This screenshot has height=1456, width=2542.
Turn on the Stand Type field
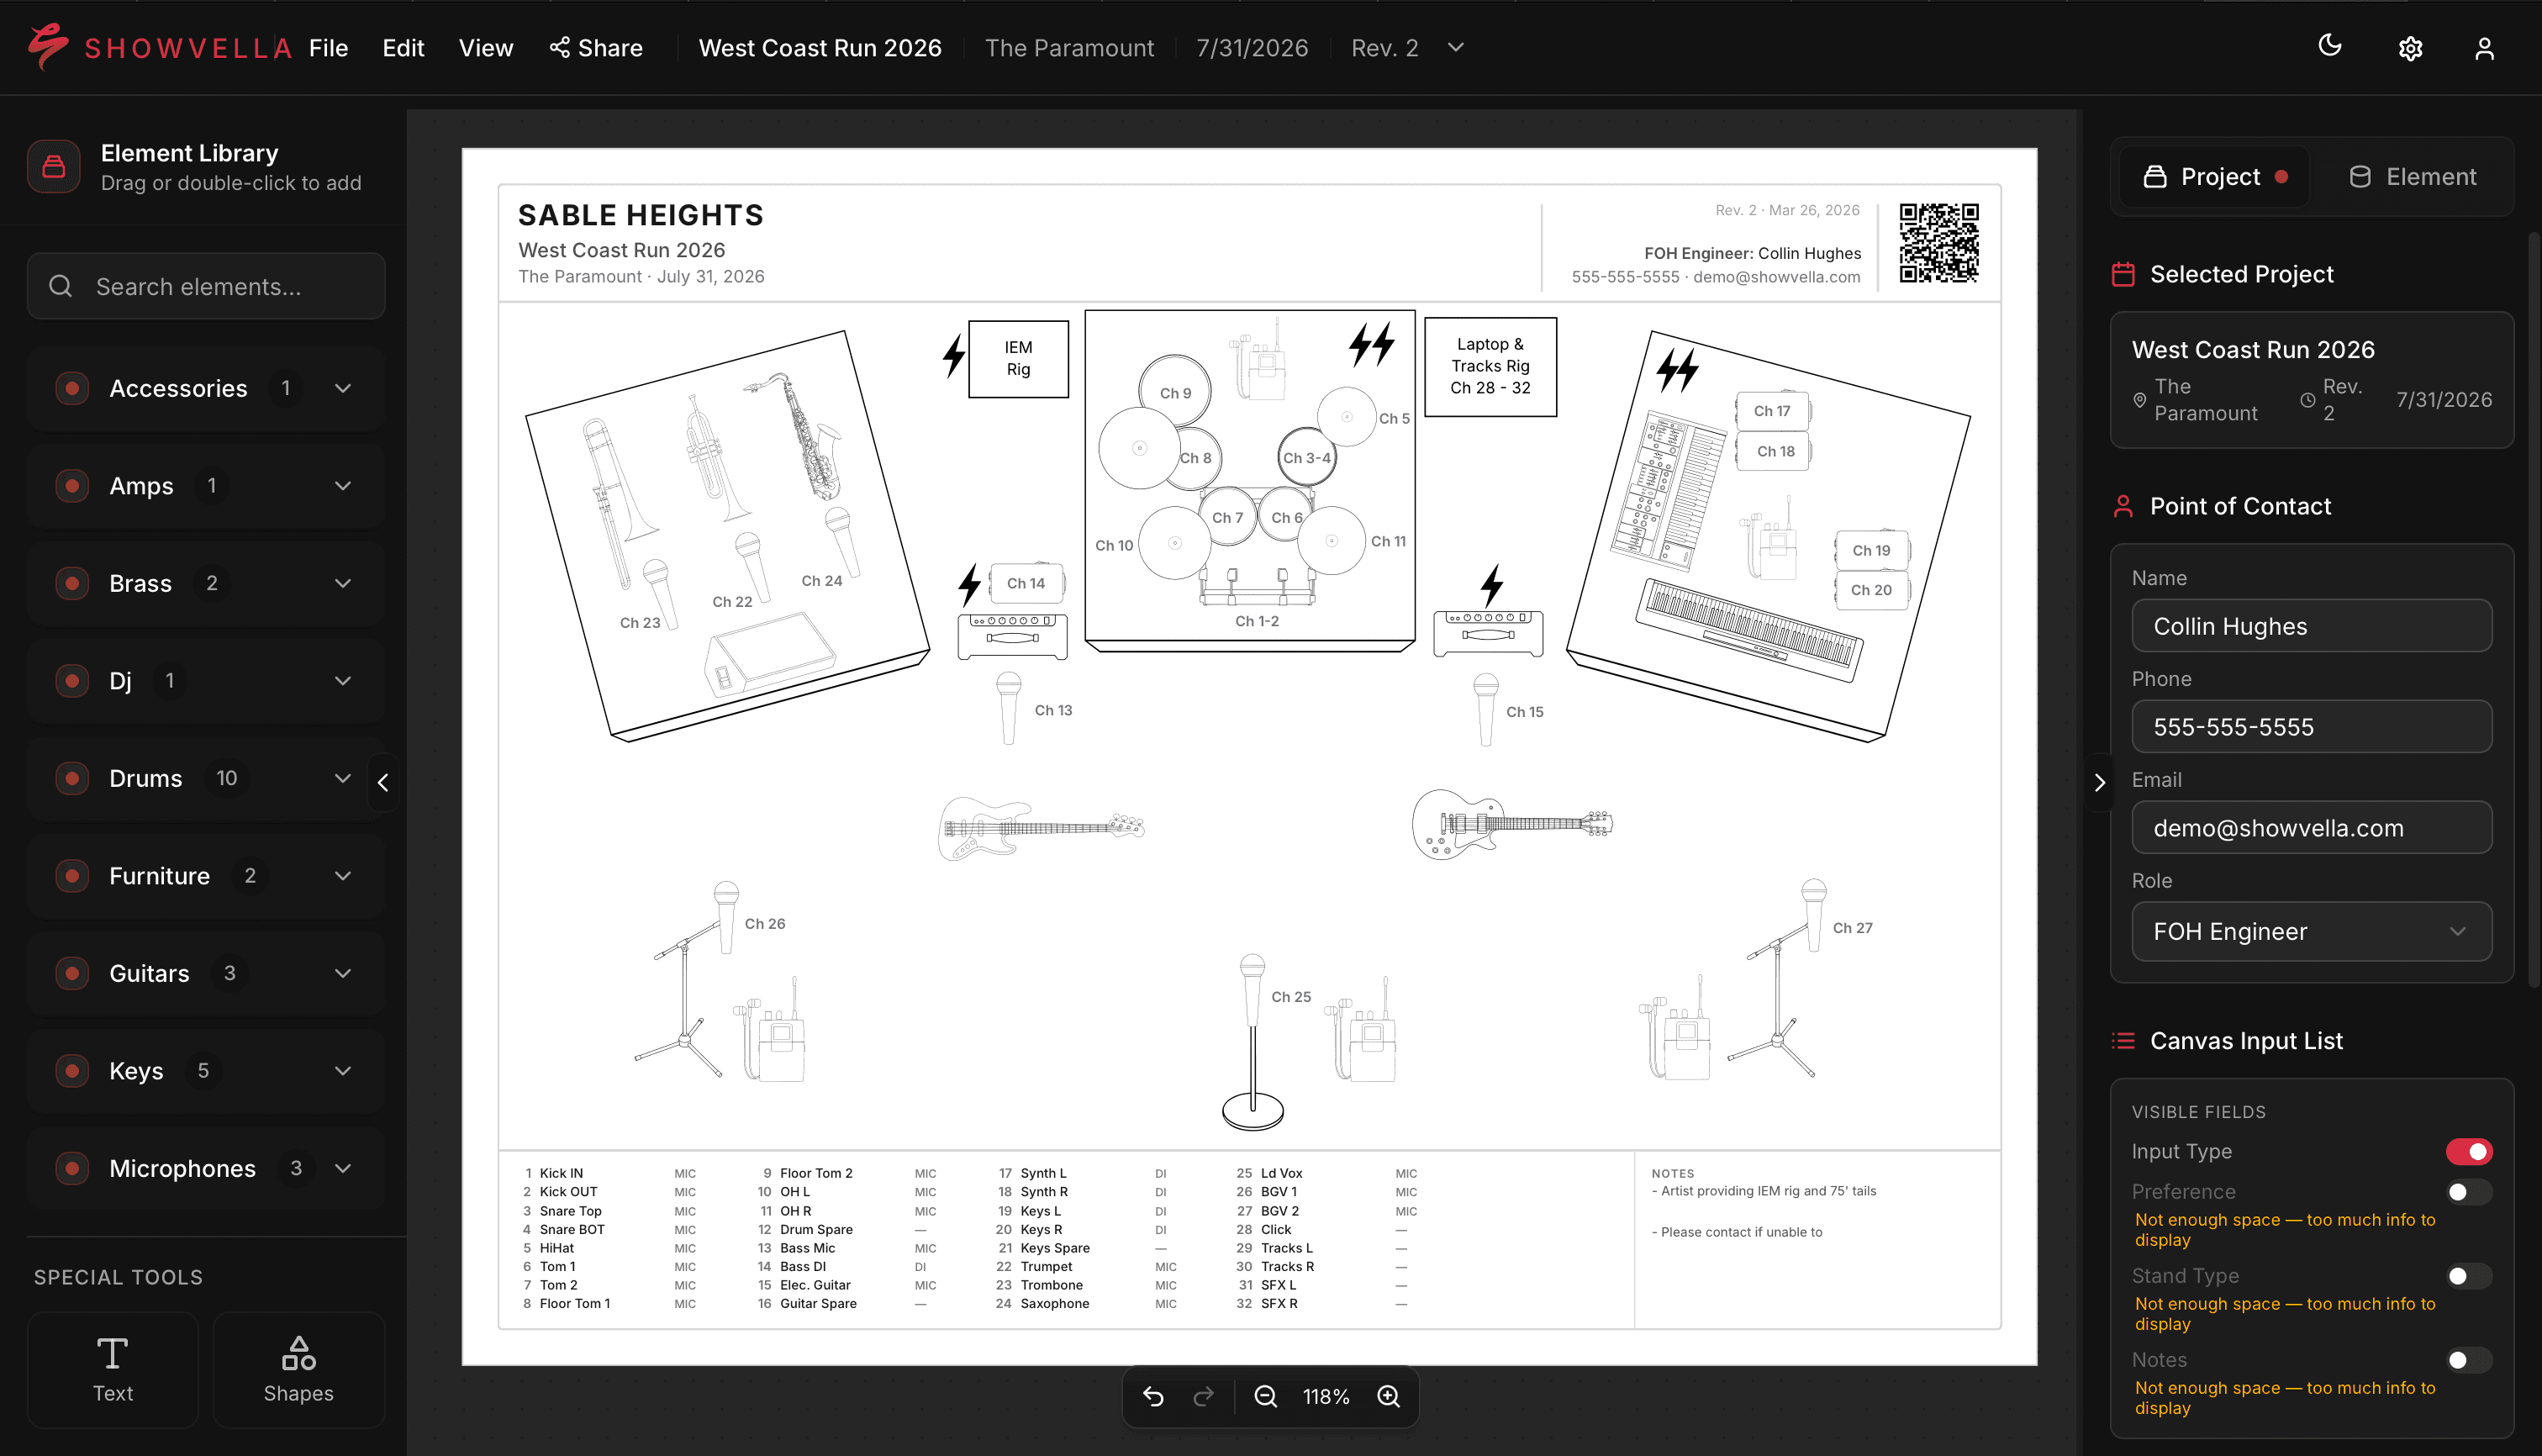coord(2468,1275)
